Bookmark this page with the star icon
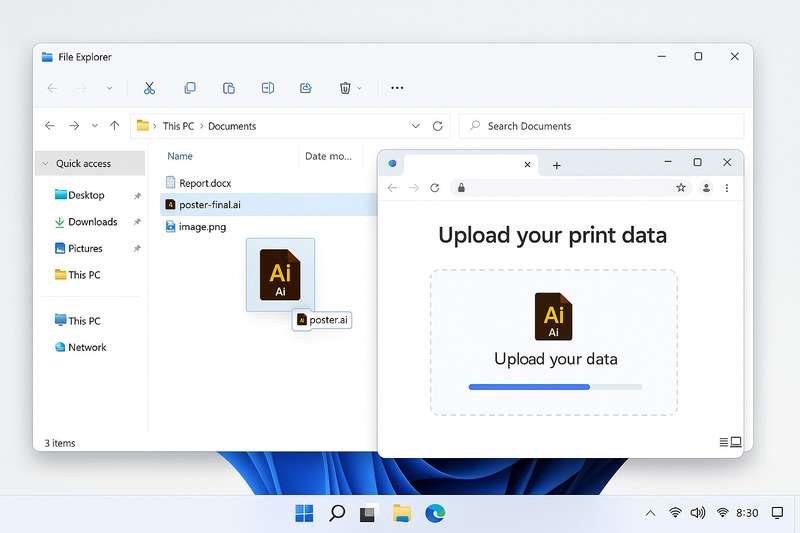Image resolution: width=800 pixels, height=533 pixels. 681,188
